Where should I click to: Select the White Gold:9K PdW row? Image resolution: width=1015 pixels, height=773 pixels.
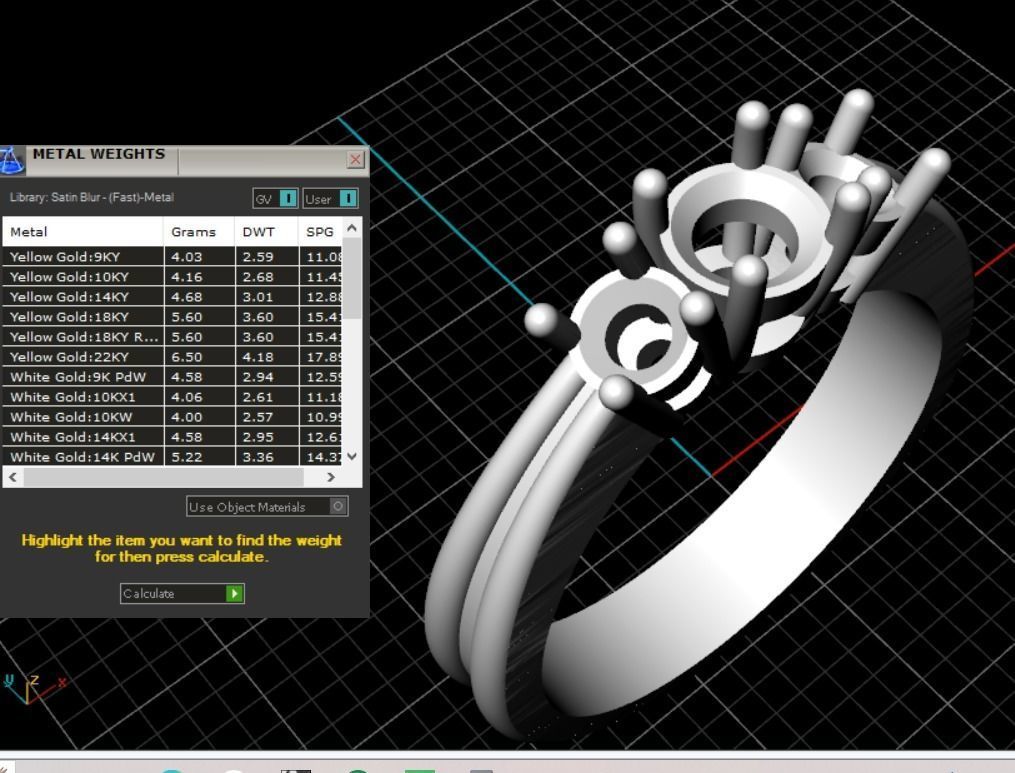click(172, 377)
